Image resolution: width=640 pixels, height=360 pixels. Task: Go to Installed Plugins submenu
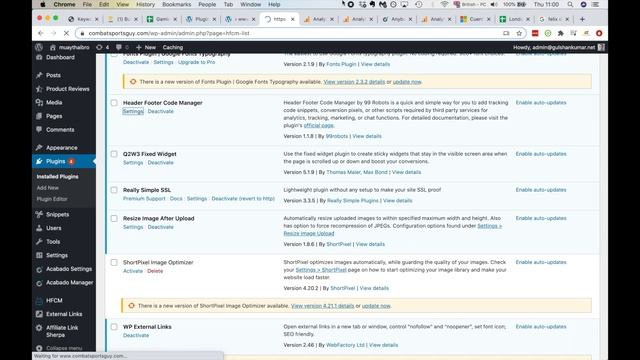[x=58, y=177]
